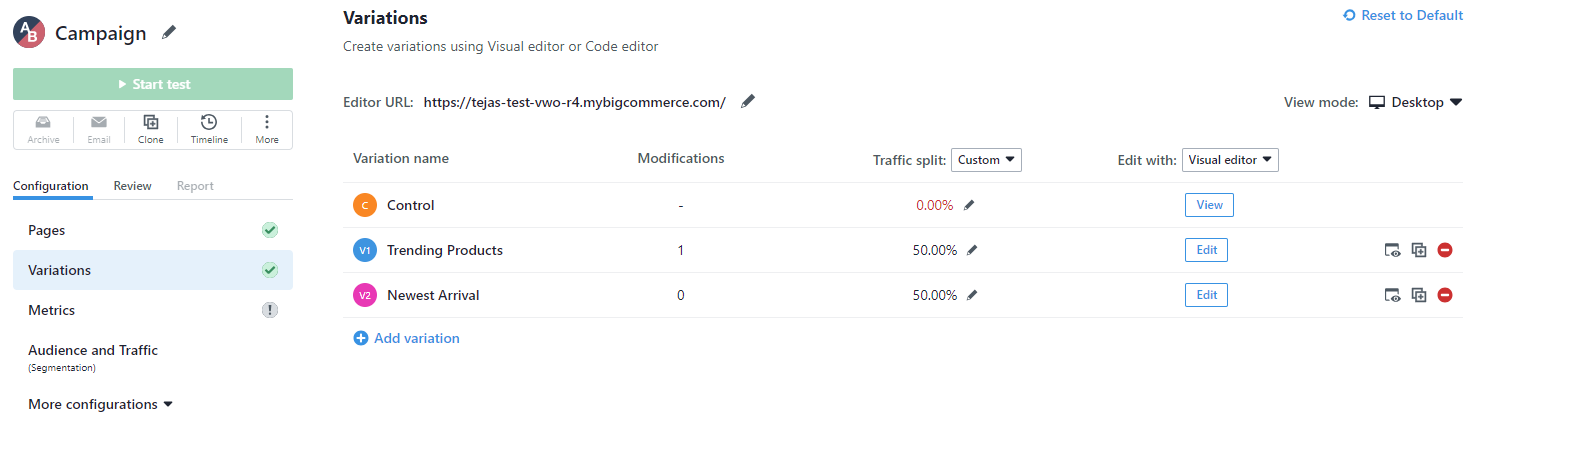The width and height of the screenshot is (1577, 449).
Task: Open the Metrics section
Action: click(x=153, y=310)
